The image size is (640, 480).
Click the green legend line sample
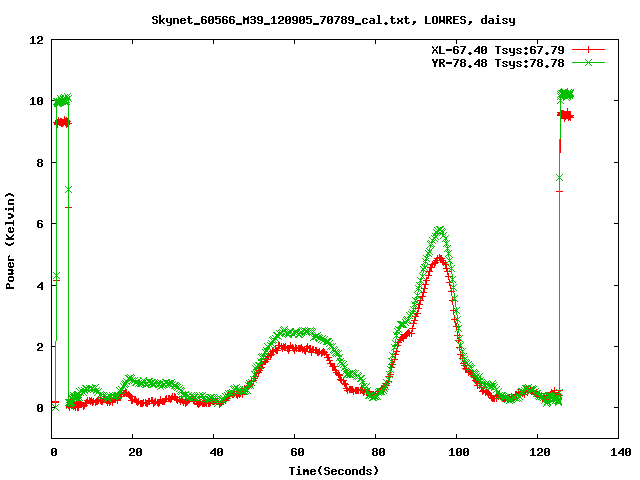(x=588, y=62)
